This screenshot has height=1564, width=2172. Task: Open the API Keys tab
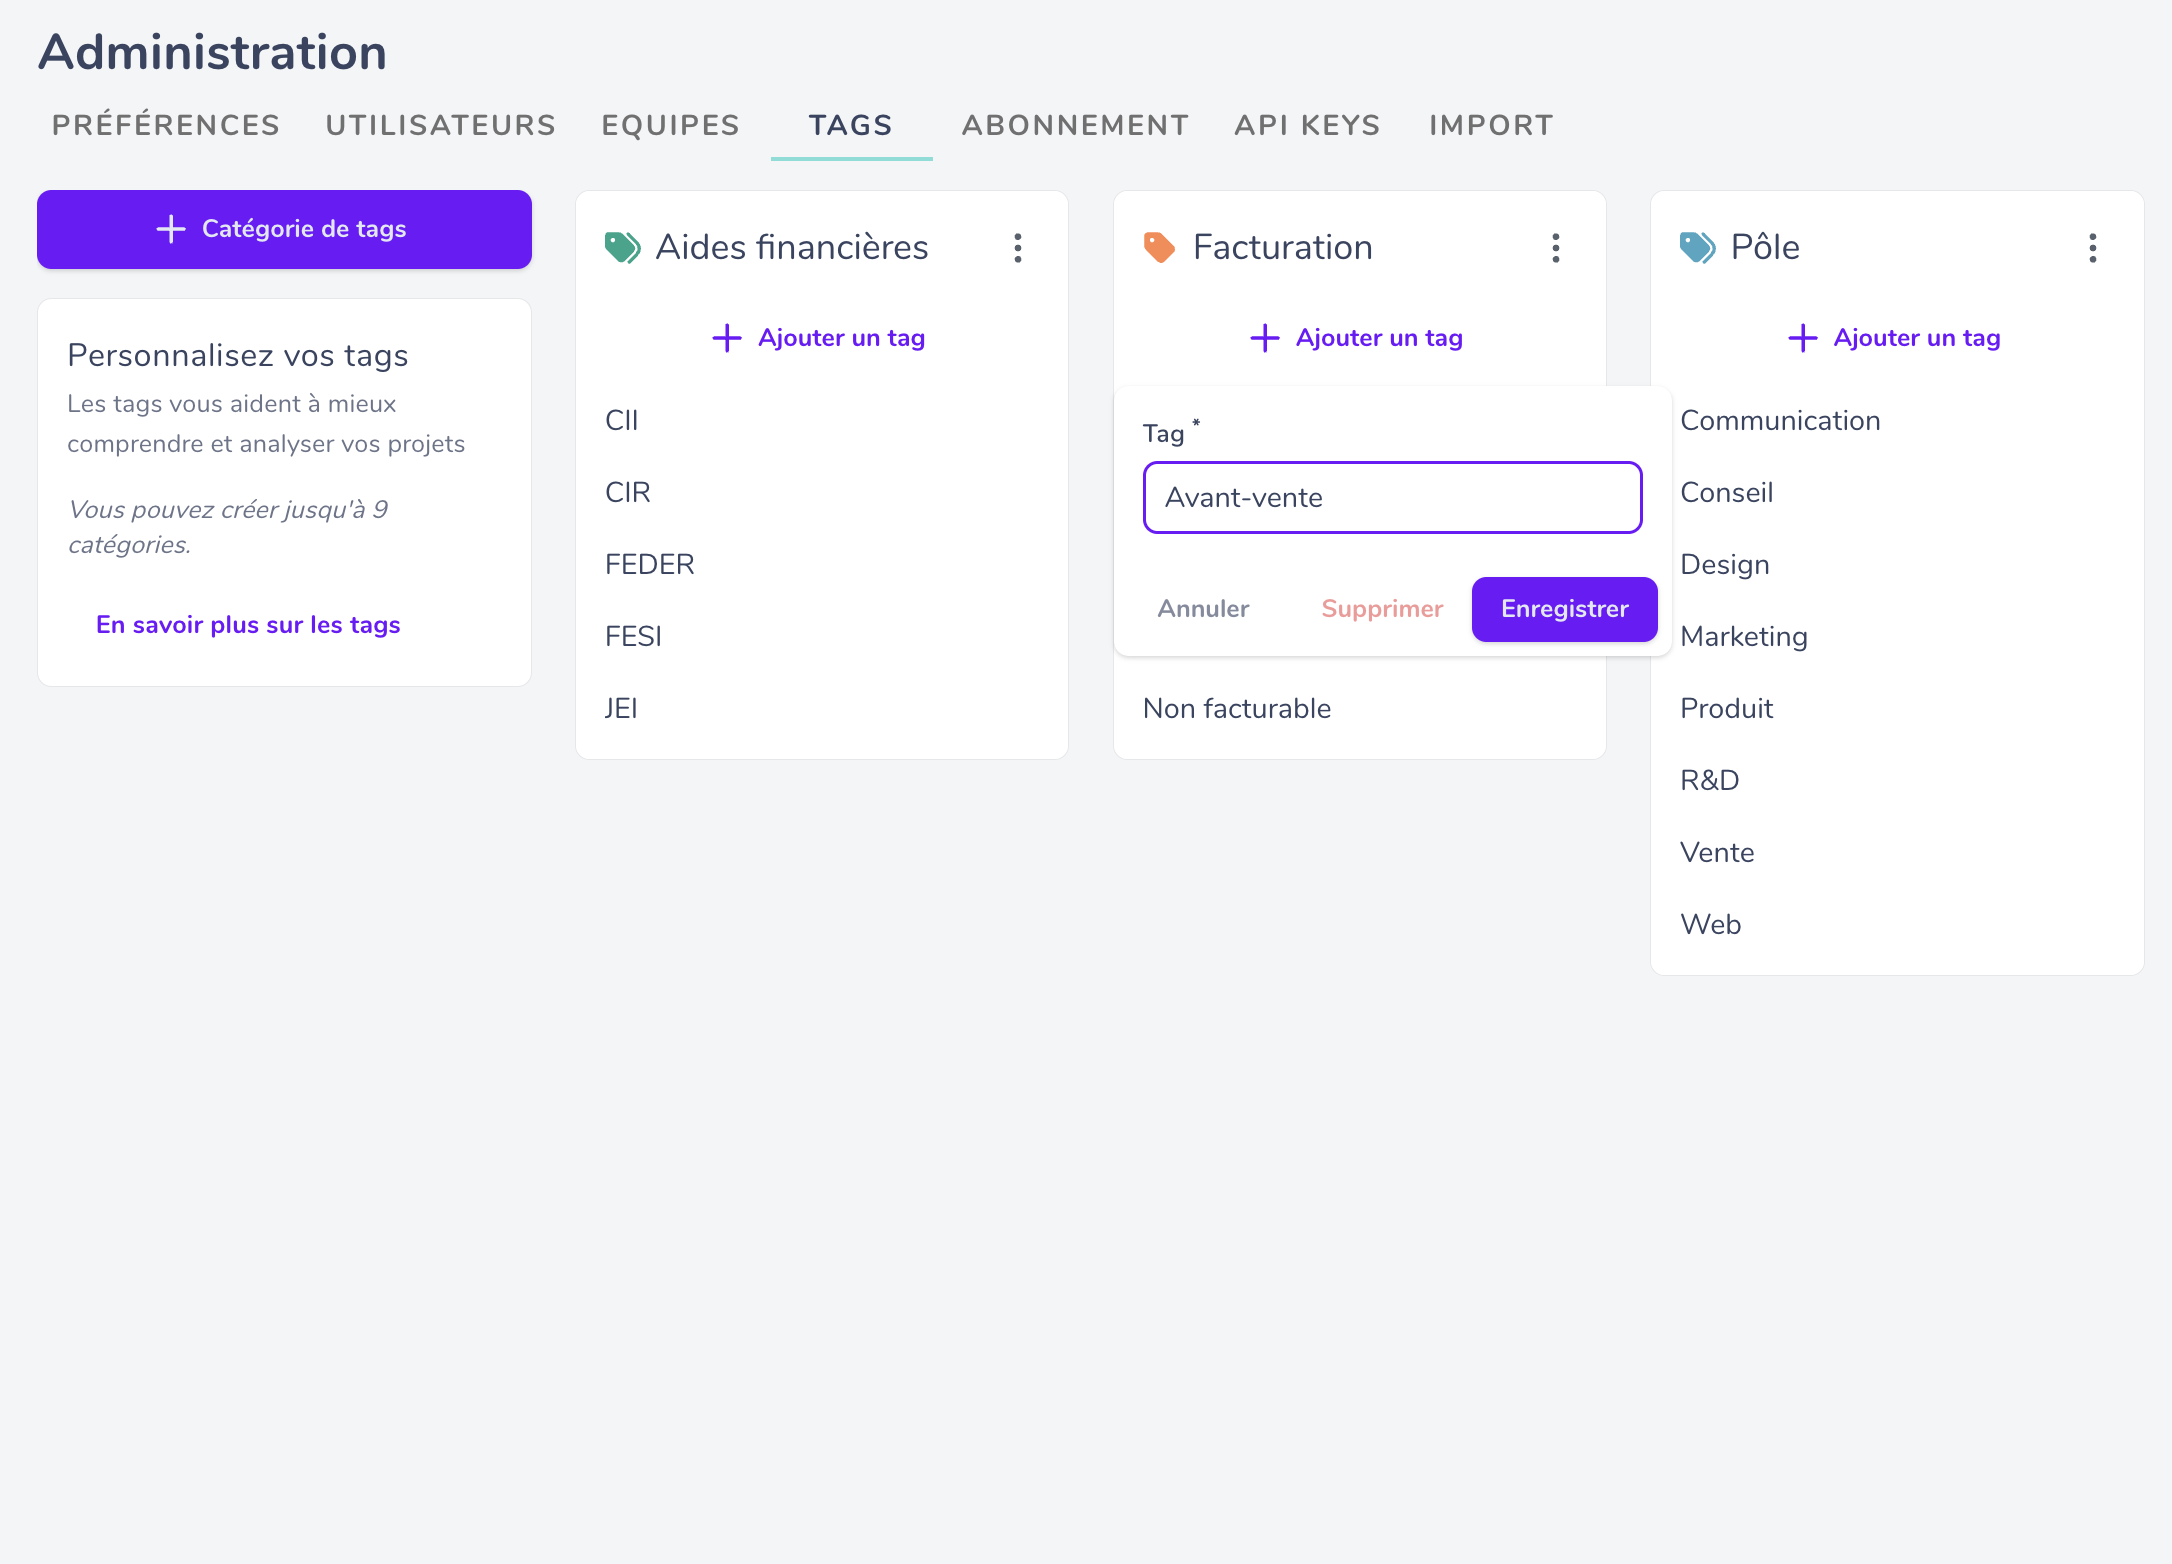[x=1308, y=125]
